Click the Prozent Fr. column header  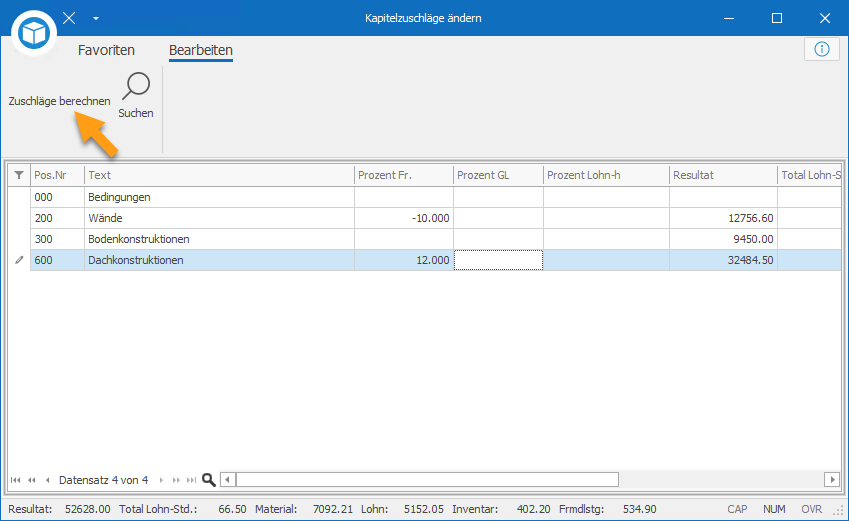(x=403, y=175)
